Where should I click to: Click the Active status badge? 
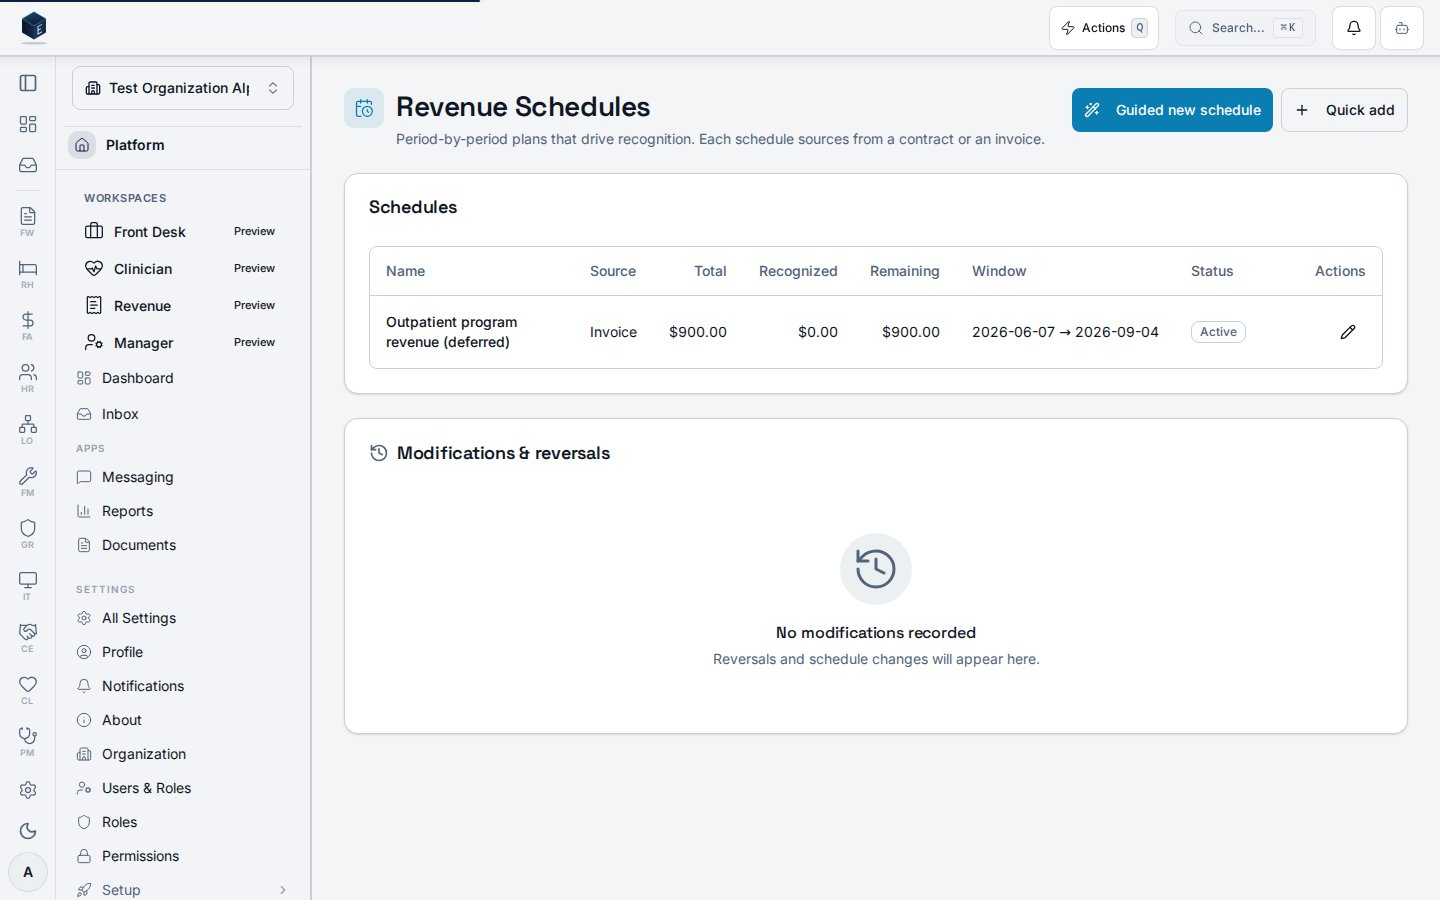pos(1218,332)
